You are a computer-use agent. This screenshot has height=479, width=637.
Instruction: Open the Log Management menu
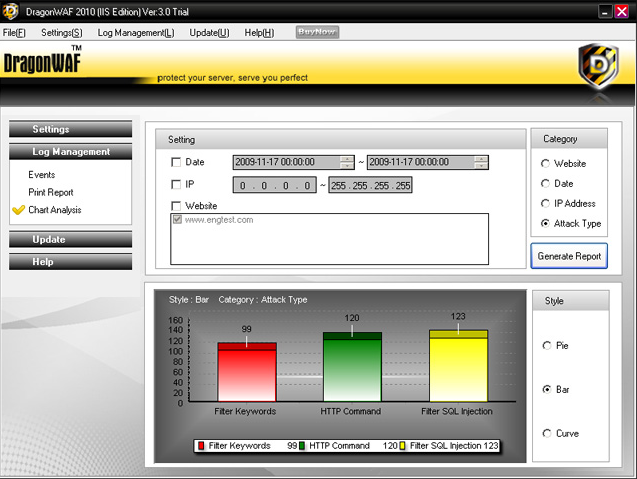click(136, 33)
